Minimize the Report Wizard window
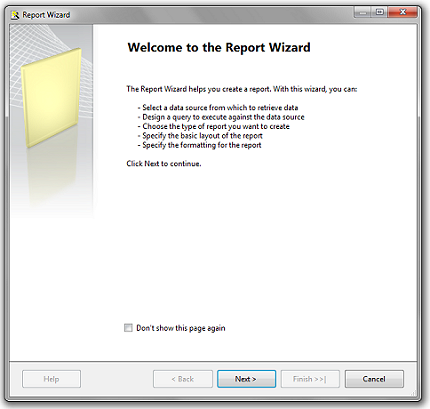 363,12
